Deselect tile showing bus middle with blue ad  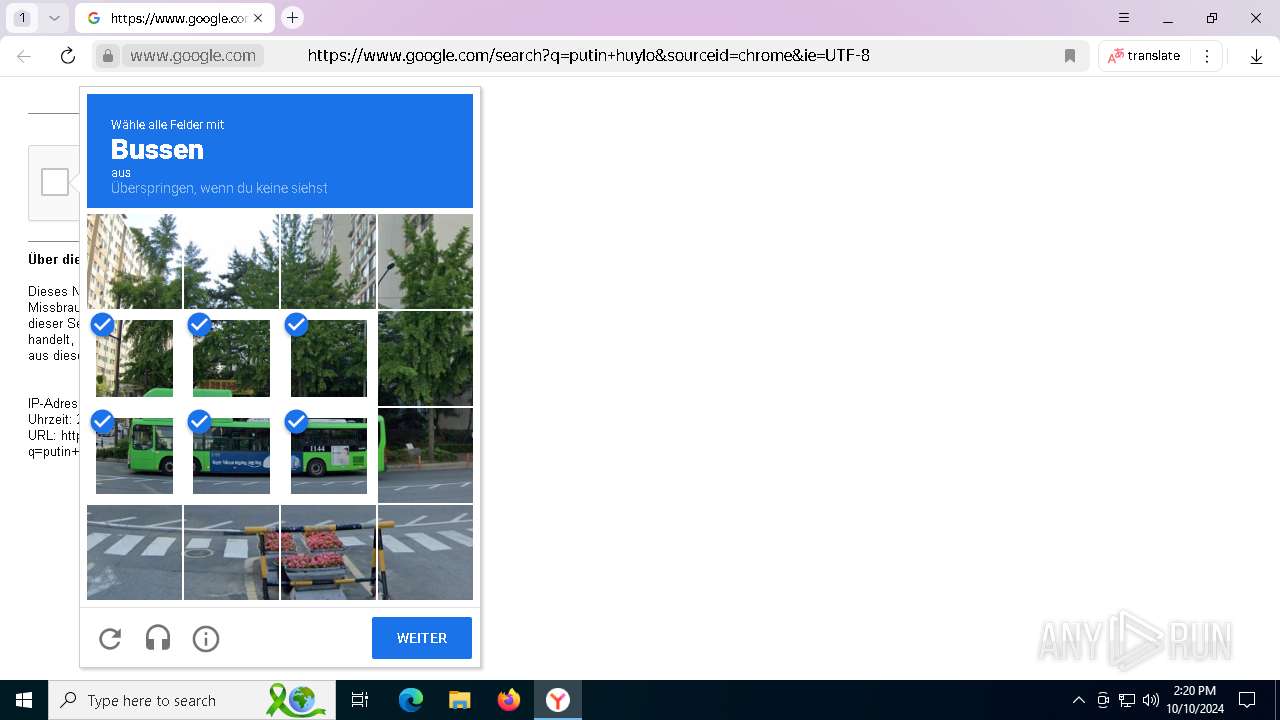231,455
